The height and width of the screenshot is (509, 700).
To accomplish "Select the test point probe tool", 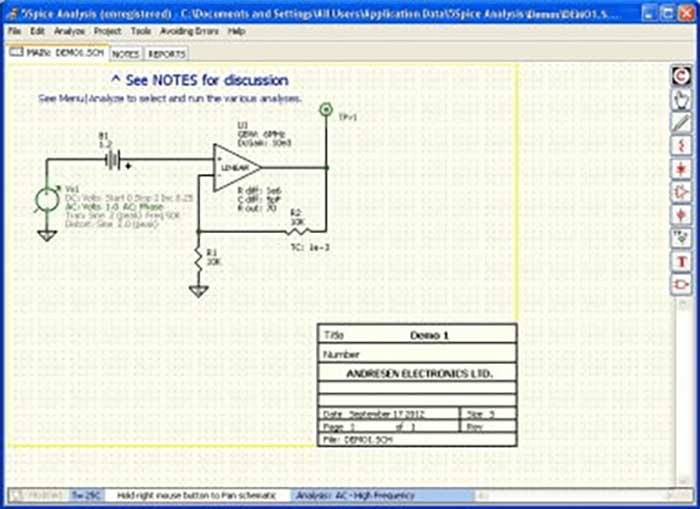I will [x=681, y=238].
